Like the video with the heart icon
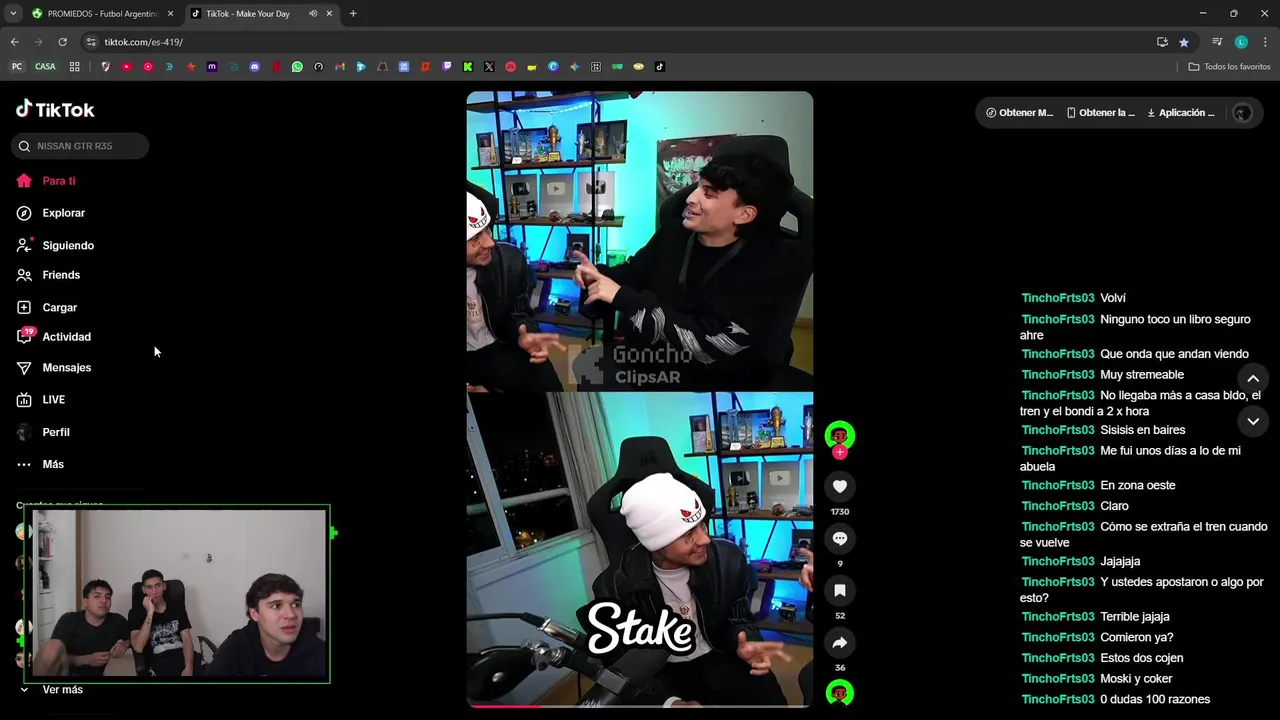 point(840,486)
